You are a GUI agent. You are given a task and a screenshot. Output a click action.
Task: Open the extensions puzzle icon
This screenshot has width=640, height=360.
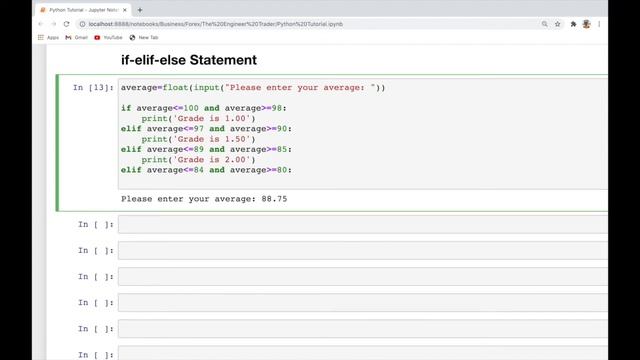[573, 24]
